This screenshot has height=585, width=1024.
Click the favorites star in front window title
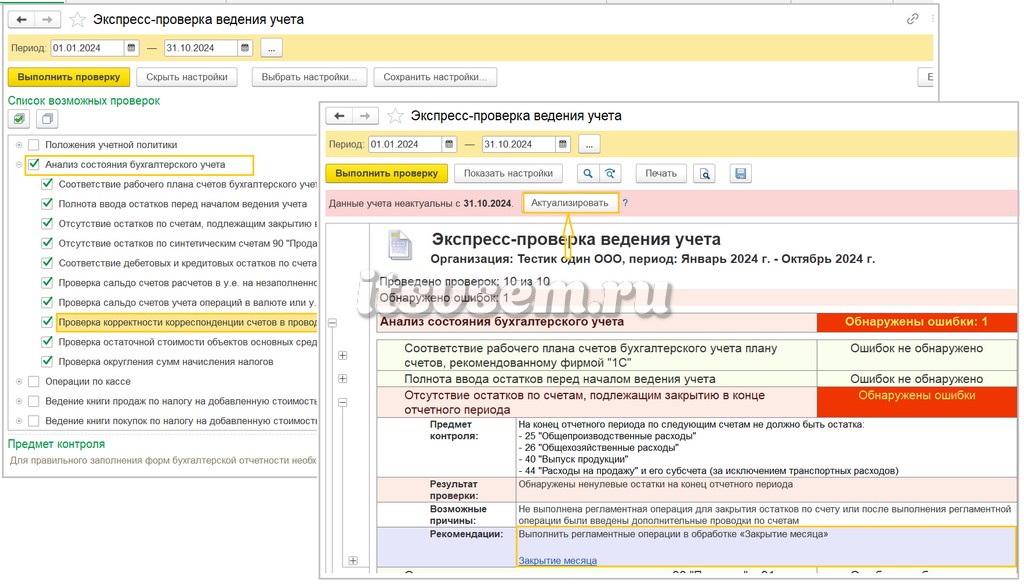395,116
